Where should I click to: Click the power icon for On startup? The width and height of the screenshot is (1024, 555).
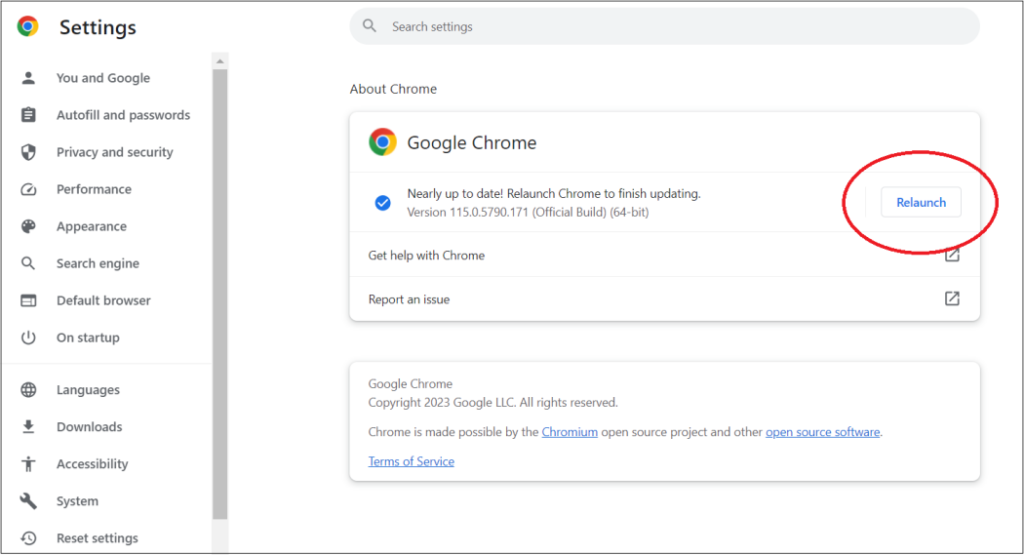(x=29, y=337)
